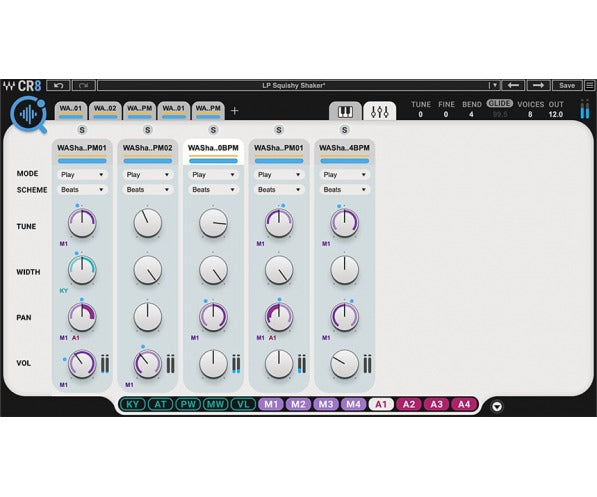The height and width of the screenshot is (497, 597).
Task: Click the Vol knob of WASha..4BPM
Action: tap(345, 364)
